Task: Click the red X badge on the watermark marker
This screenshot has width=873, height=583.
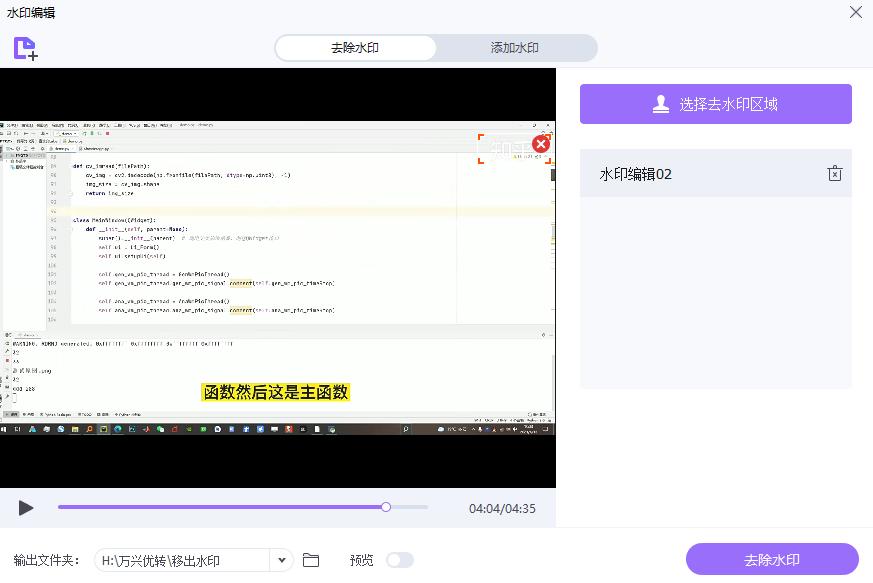Action: pyautogui.click(x=541, y=144)
